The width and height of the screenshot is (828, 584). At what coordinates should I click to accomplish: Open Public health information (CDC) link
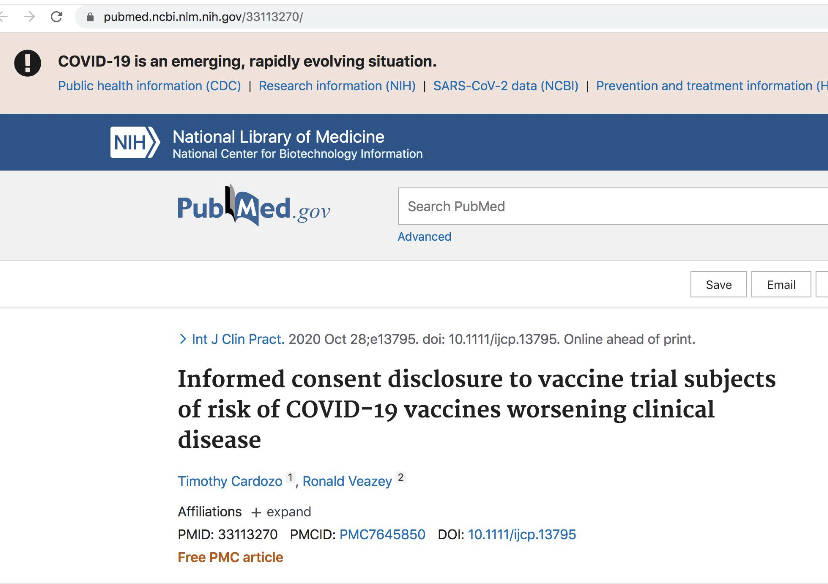(x=149, y=86)
